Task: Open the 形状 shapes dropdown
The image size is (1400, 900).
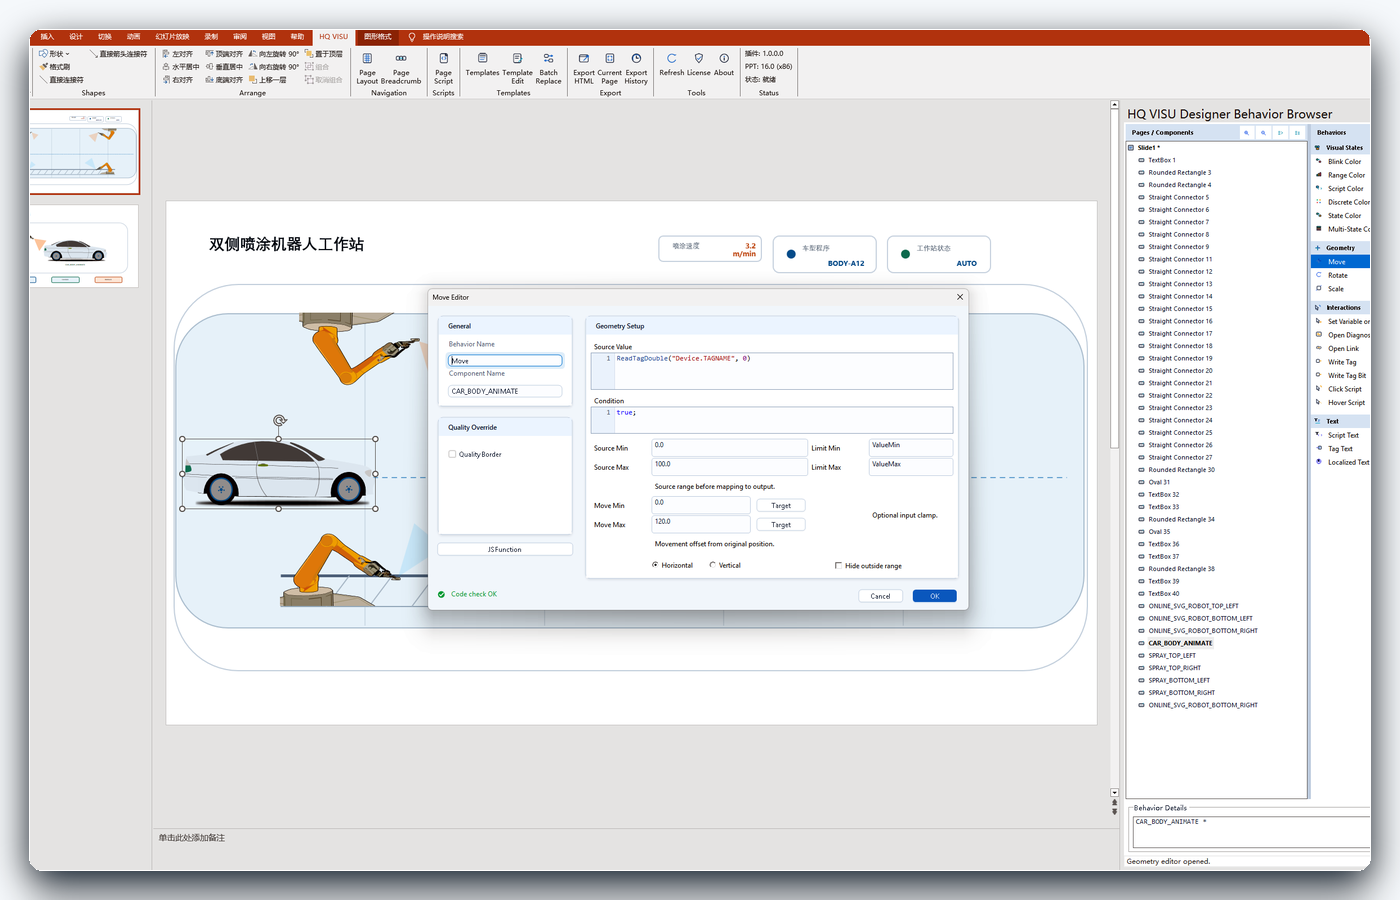Action: pos(54,54)
